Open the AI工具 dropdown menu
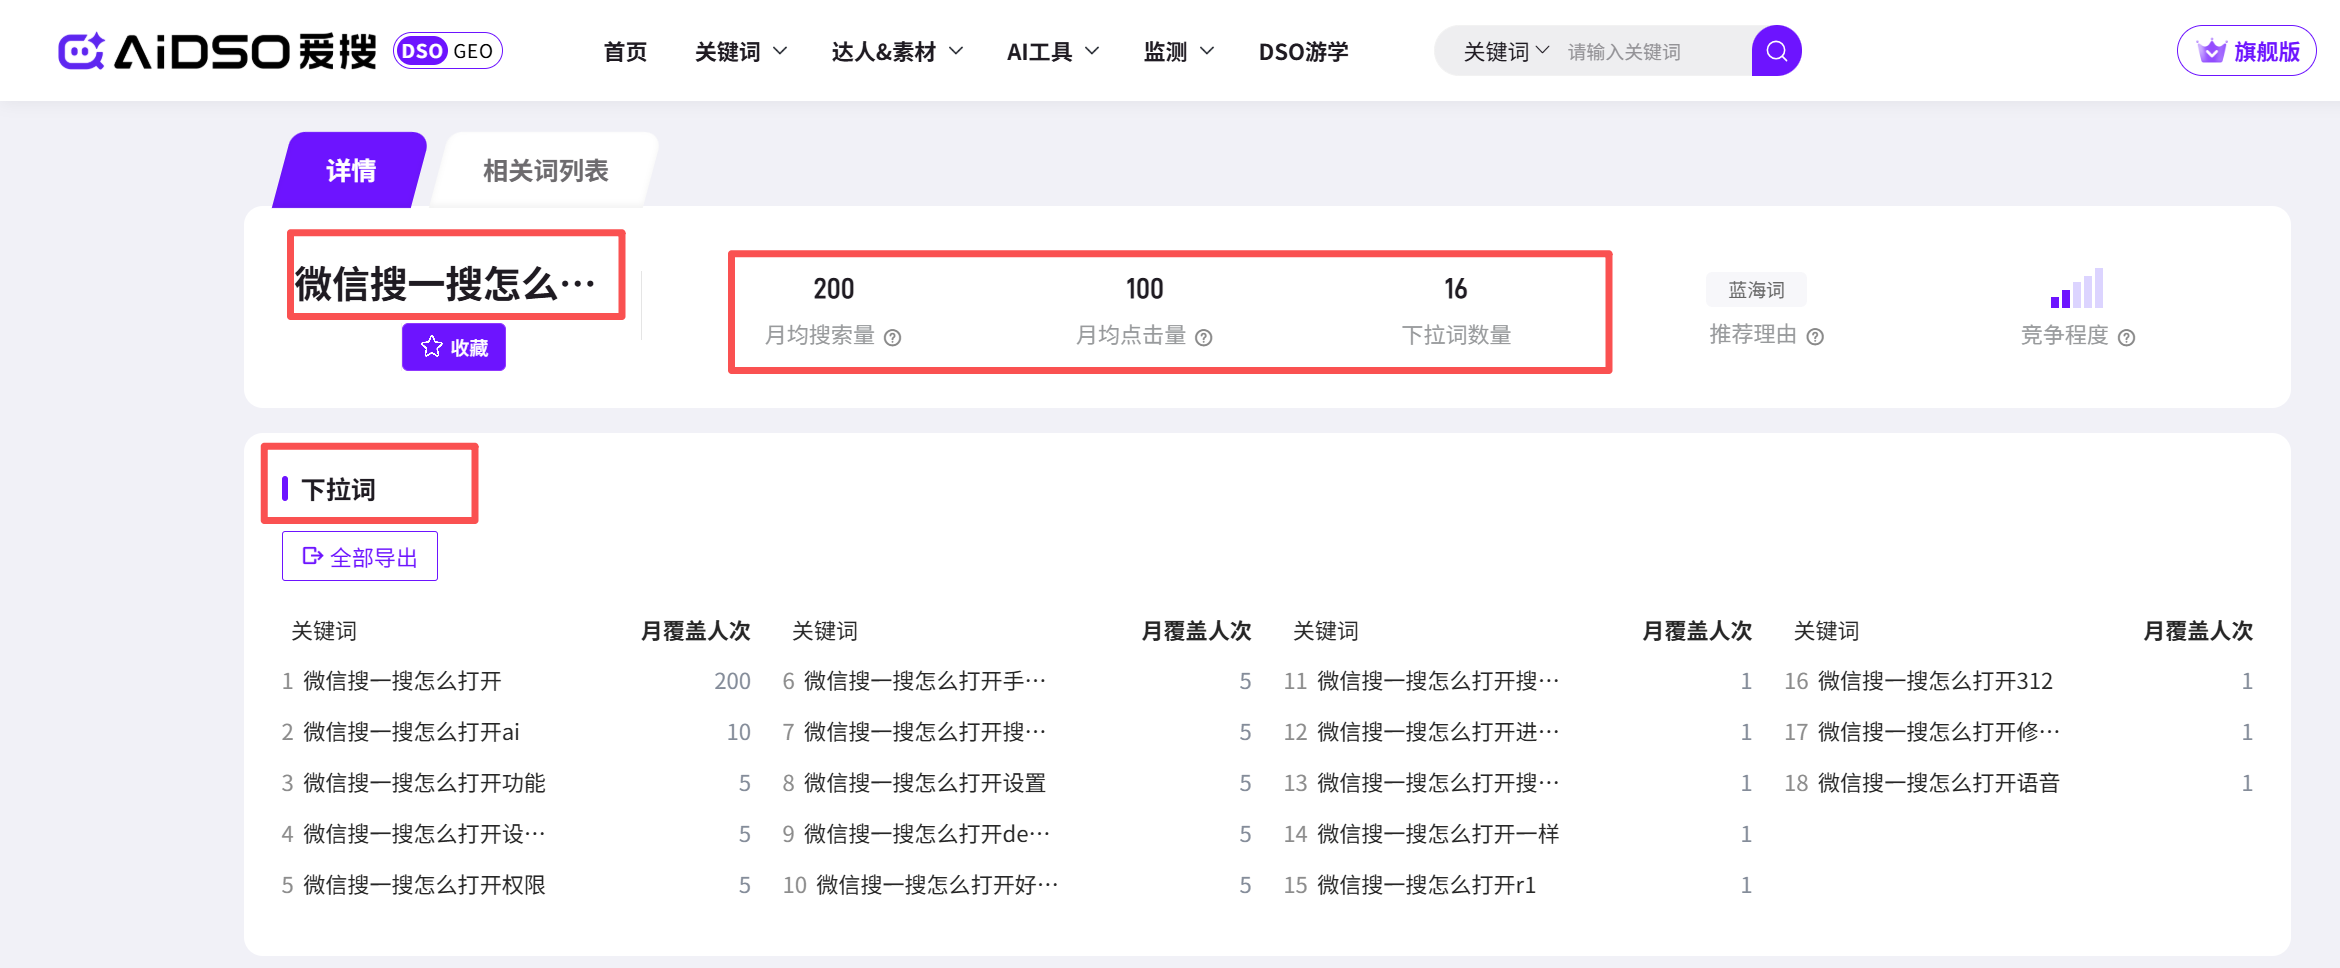This screenshot has height=968, width=2340. tap(1052, 52)
